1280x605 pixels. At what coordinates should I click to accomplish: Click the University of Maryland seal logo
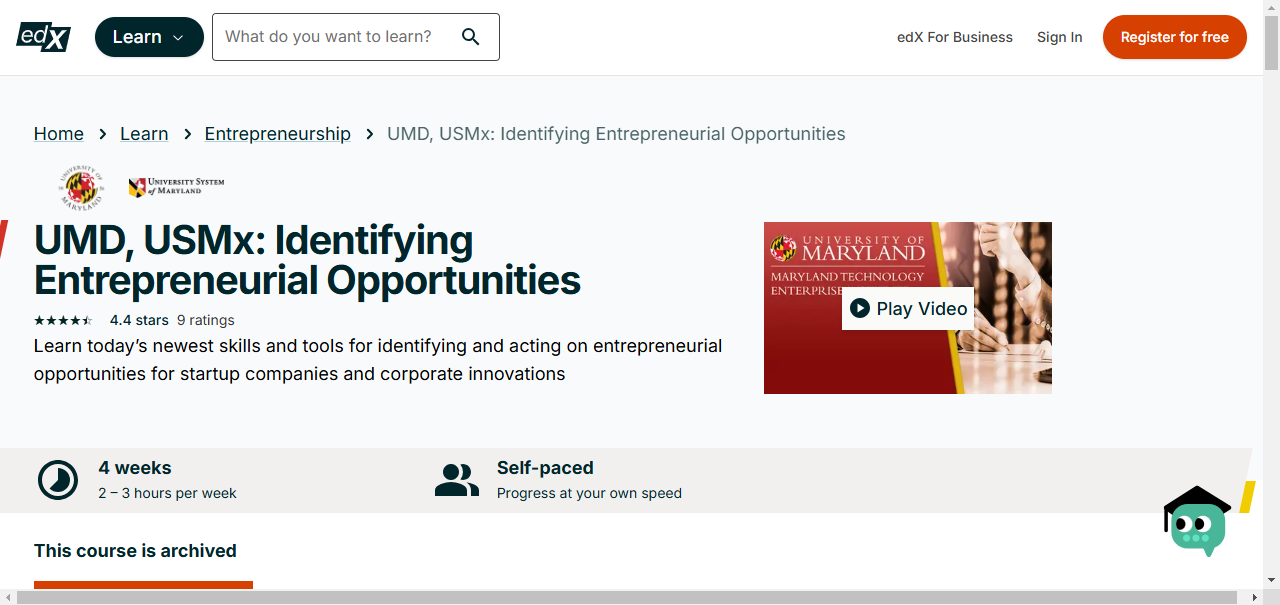point(81,187)
